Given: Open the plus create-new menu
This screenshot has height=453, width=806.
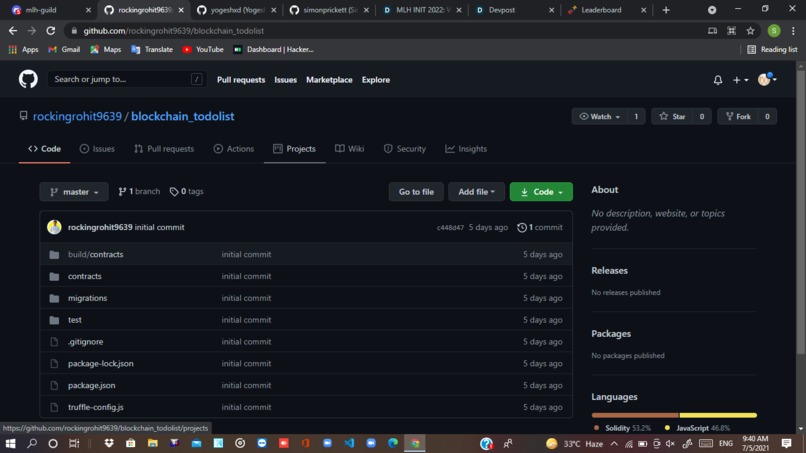Looking at the screenshot, I should pos(740,80).
